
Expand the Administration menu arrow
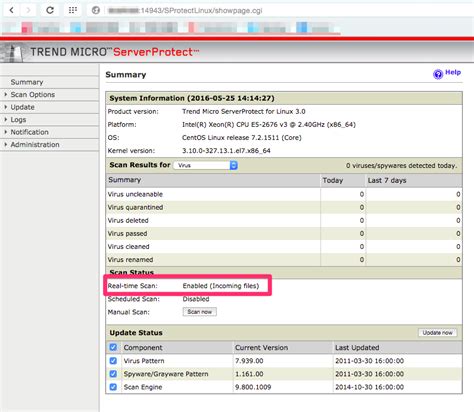(x=5, y=144)
